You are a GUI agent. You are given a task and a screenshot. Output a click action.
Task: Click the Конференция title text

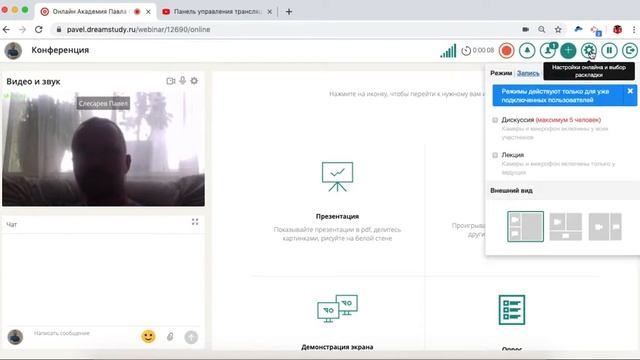[60, 50]
